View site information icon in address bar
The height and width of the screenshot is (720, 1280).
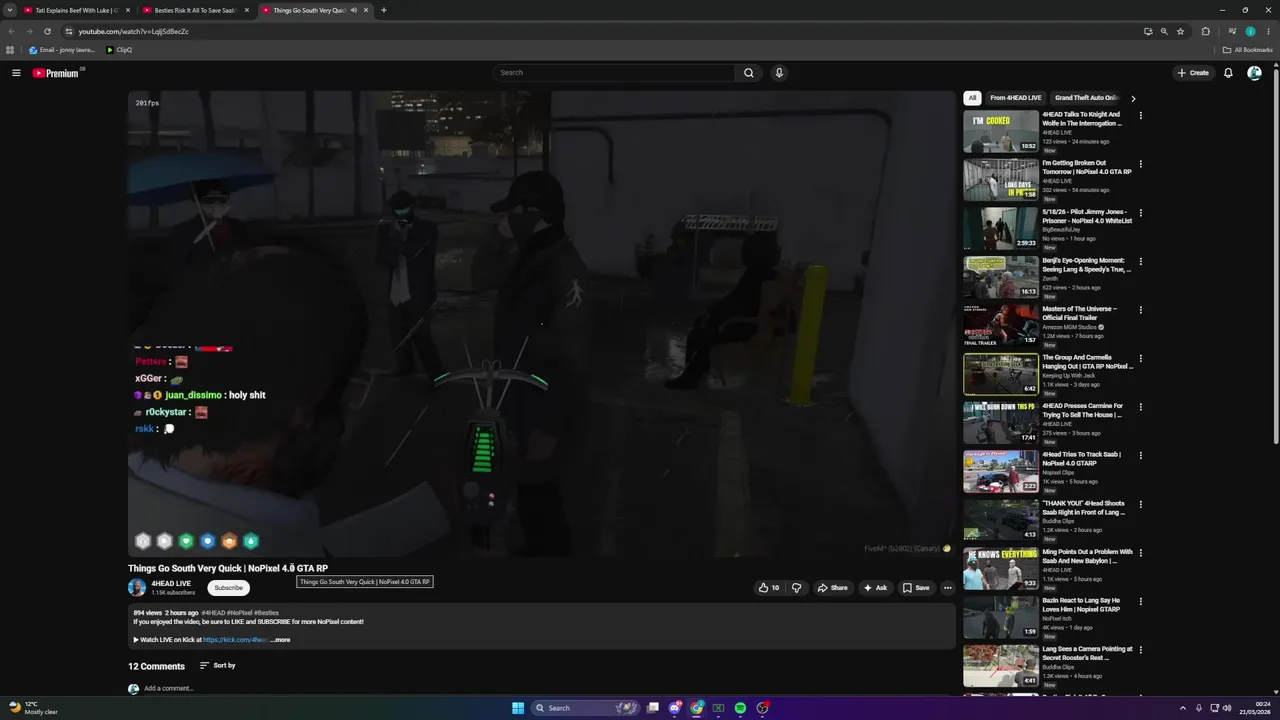(x=68, y=31)
